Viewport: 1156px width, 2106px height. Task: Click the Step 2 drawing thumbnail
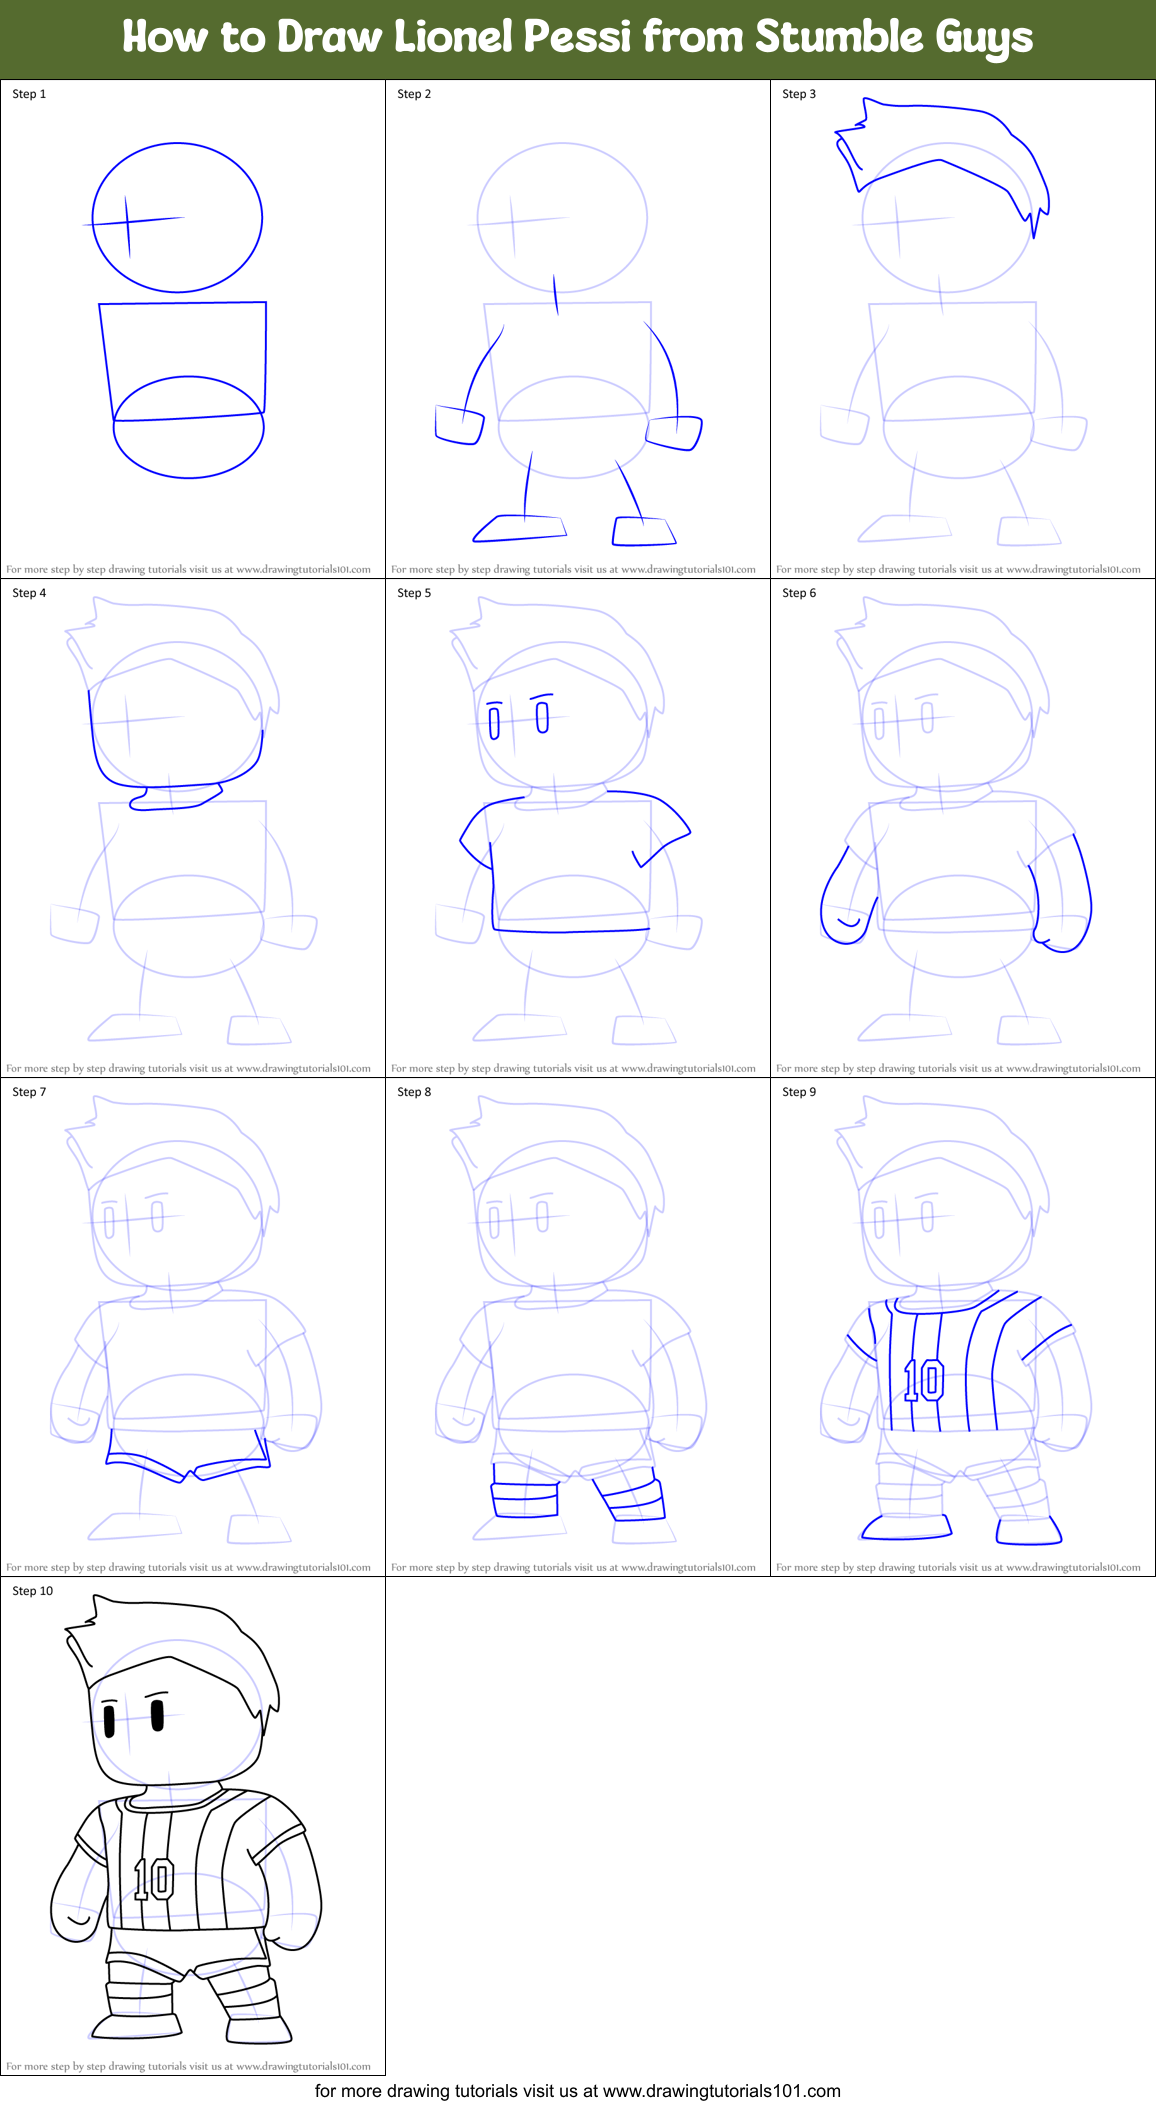[x=578, y=329]
